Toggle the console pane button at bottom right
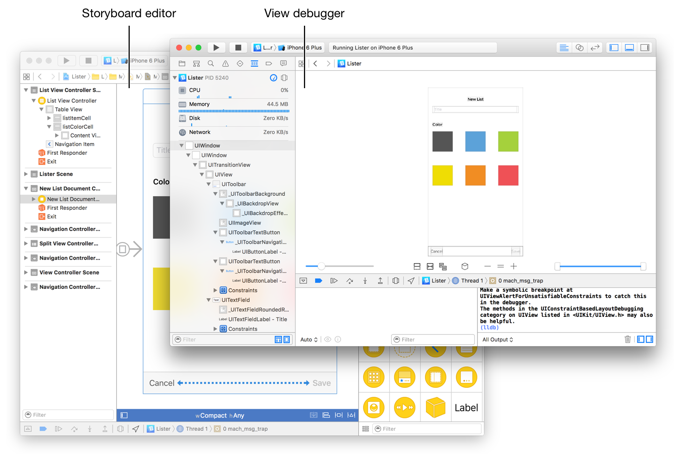 pos(649,339)
